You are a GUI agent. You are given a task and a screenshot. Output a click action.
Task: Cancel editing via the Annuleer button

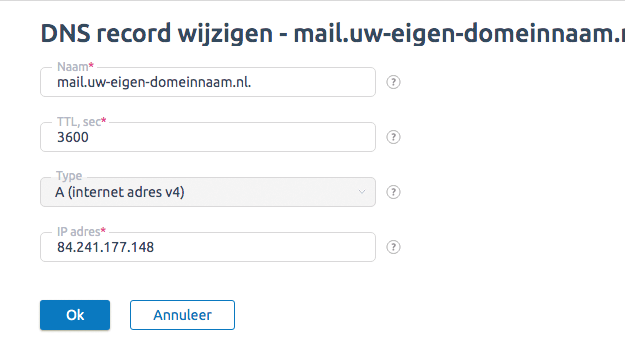pyautogui.click(x=182, y=315)
